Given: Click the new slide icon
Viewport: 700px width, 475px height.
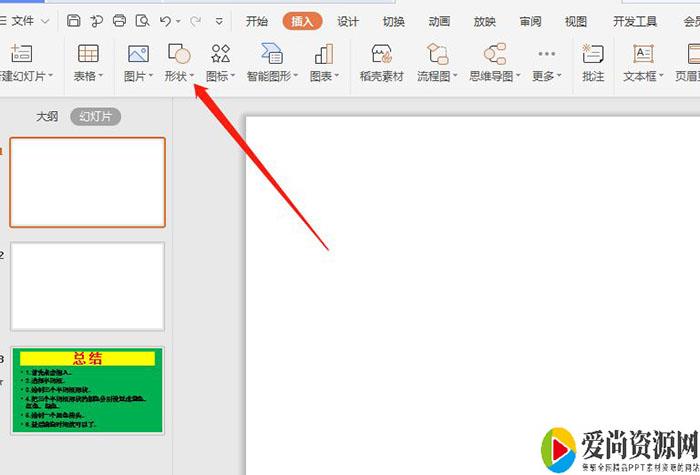Looking at the screenshot, I should point(21,53).
